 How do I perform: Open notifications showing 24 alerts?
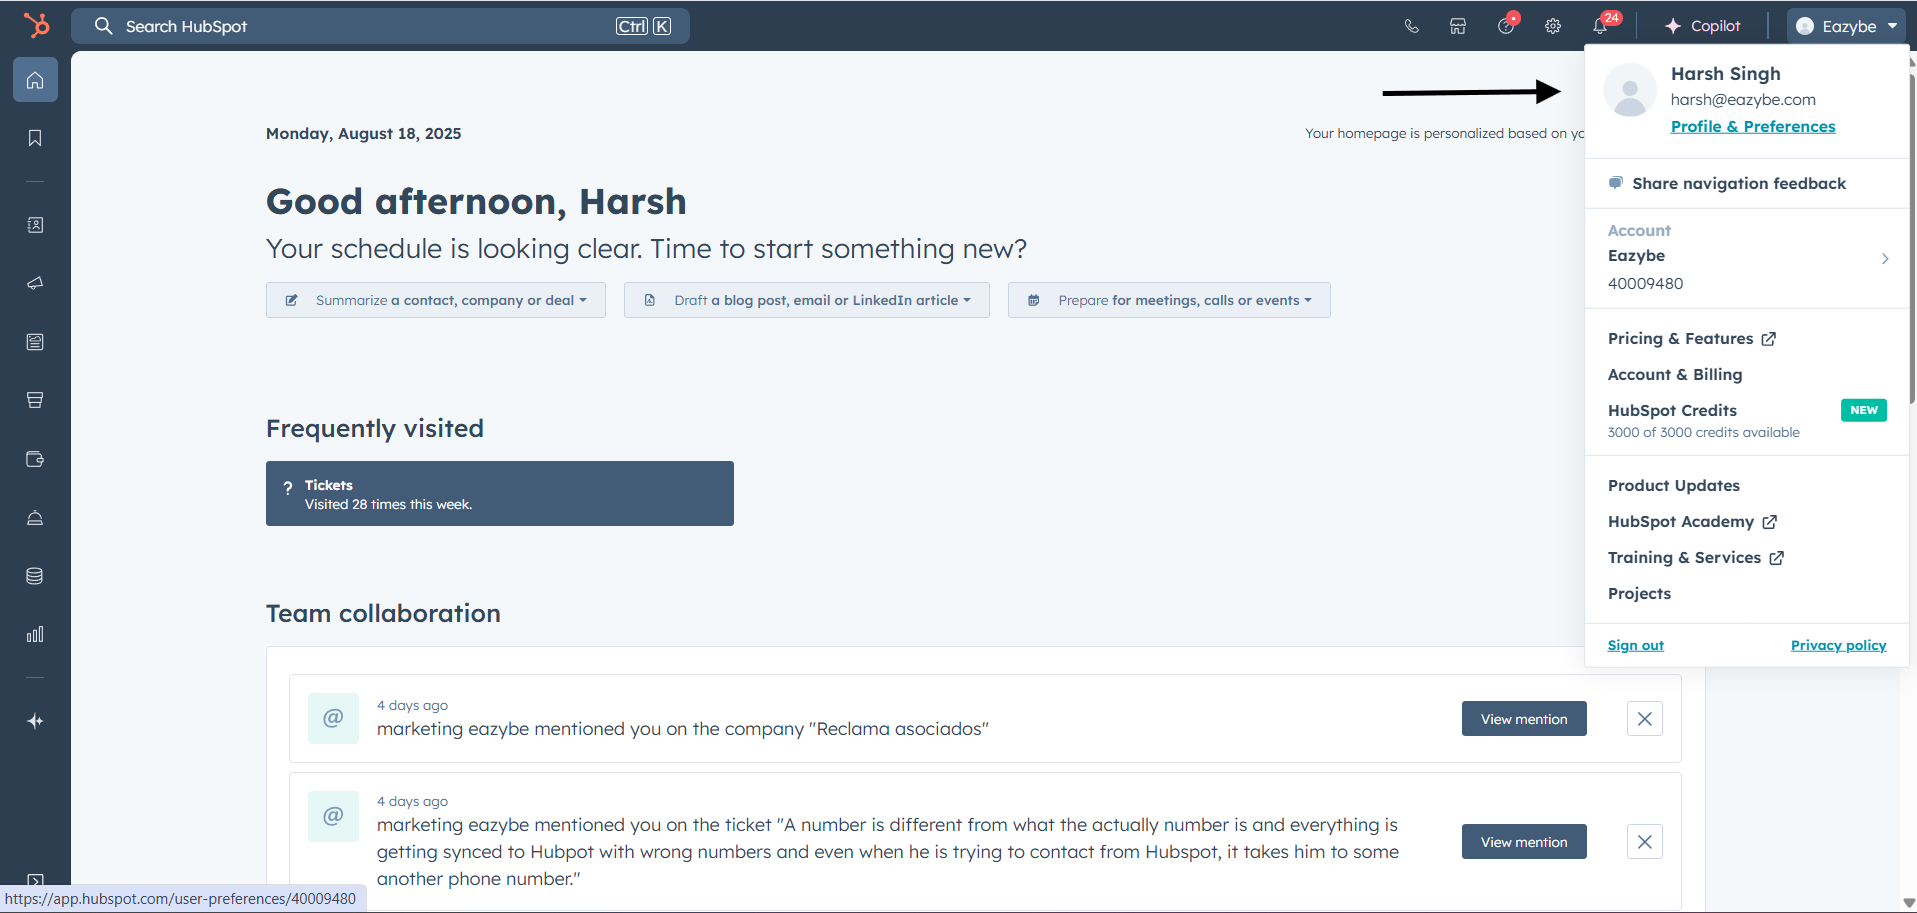[x=1598, y=26]
